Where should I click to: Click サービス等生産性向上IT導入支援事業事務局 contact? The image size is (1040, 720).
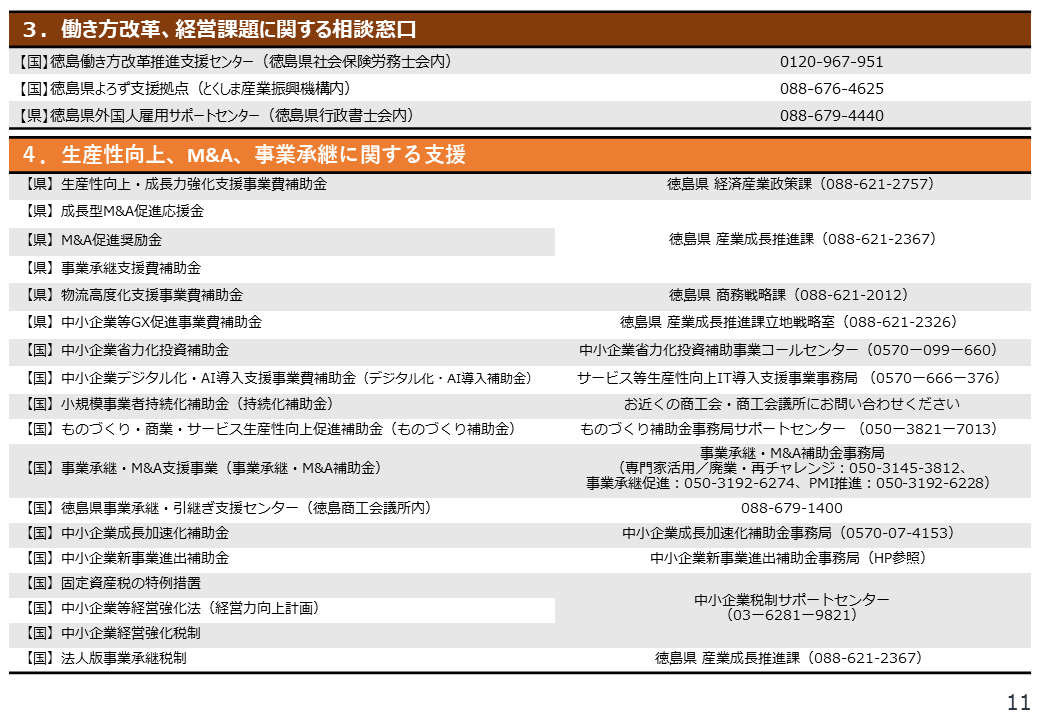pyautogui.click(x=789, y=379)
